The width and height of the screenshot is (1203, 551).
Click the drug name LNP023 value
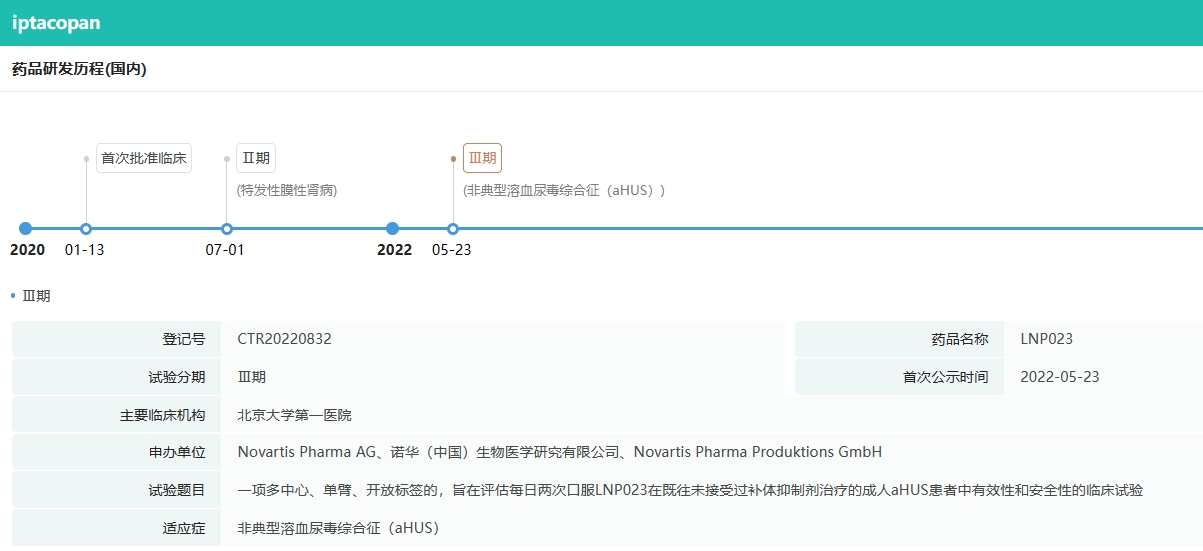(x=1046, y=339)
